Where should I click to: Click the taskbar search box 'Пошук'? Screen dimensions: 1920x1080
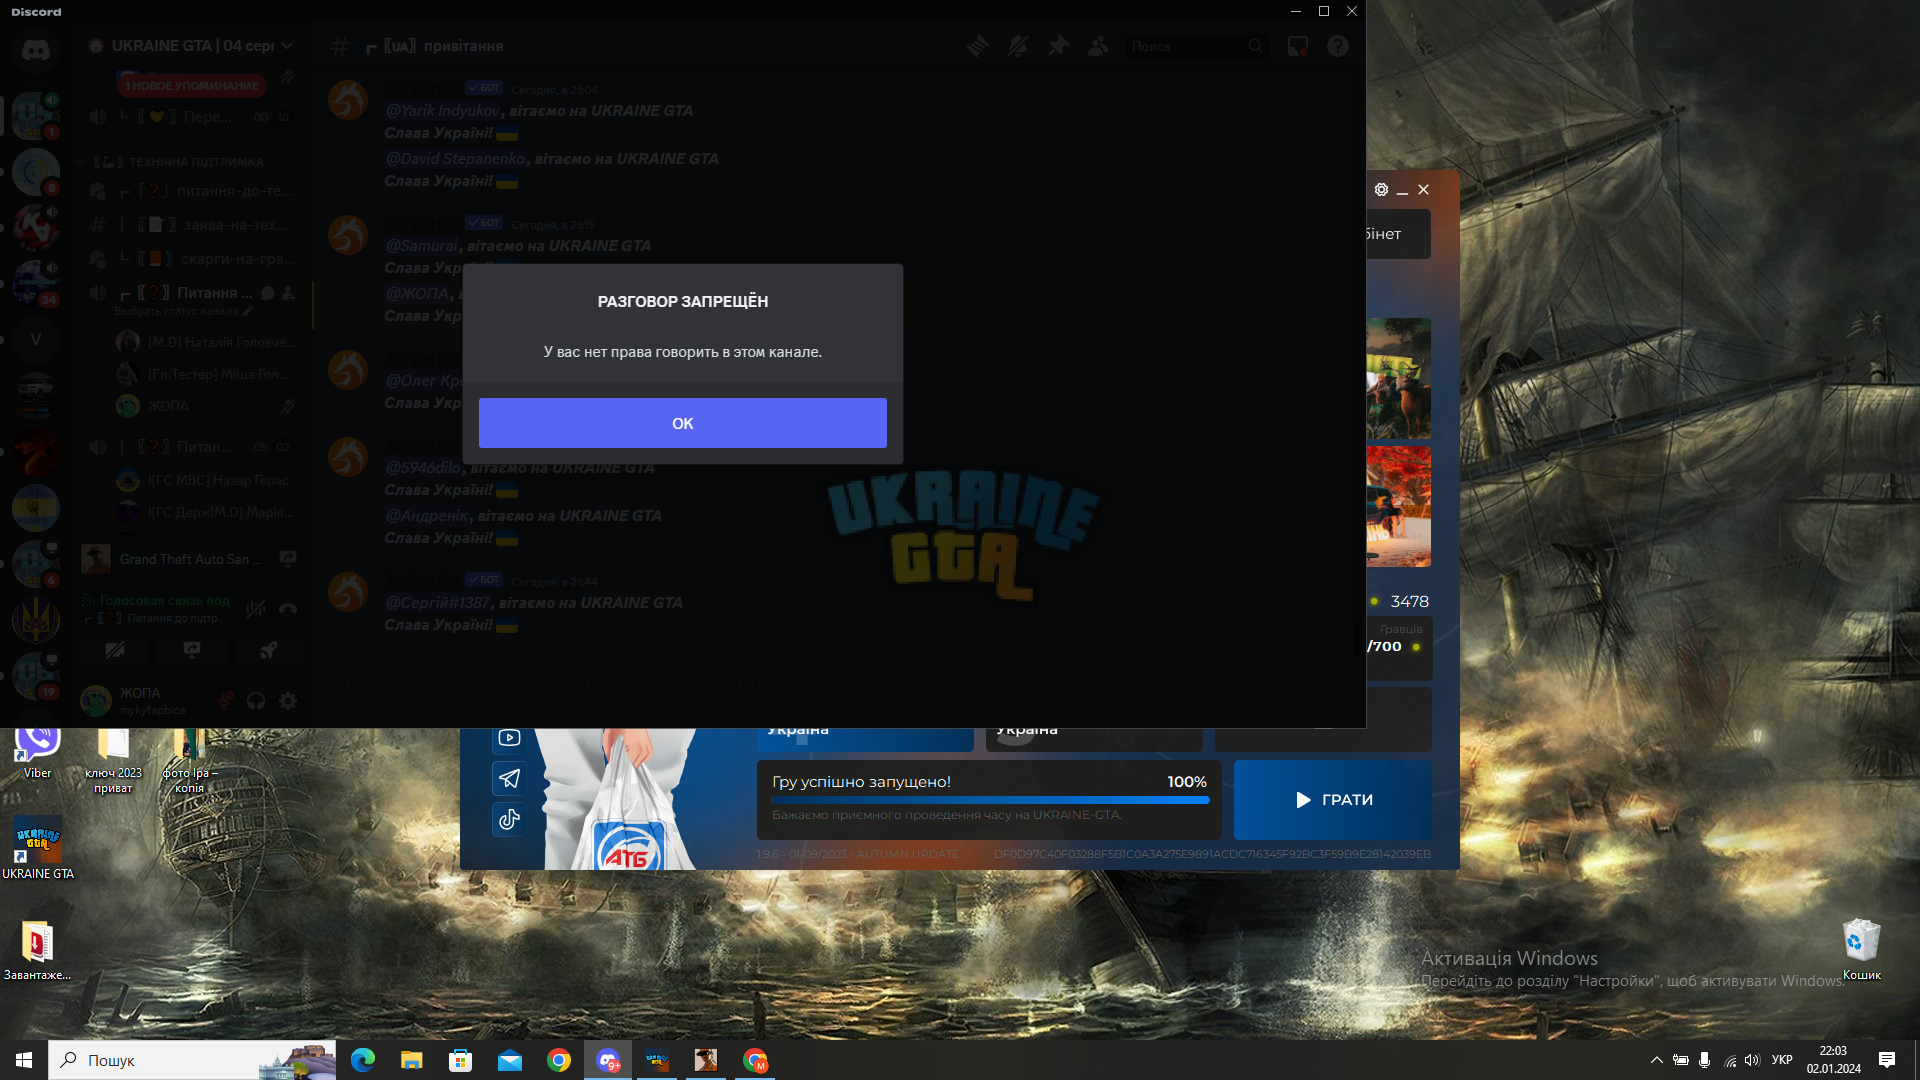[192, 1060]
